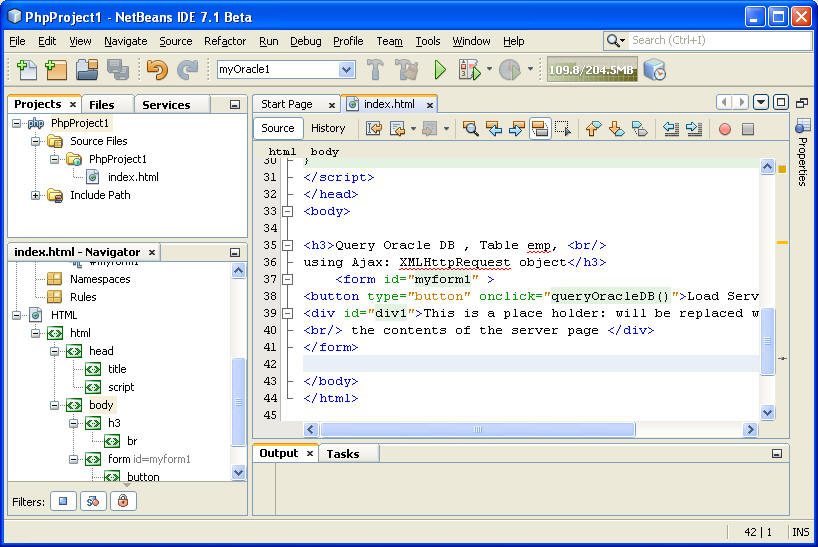Click the Shift Line Left icon

(671, 128)
